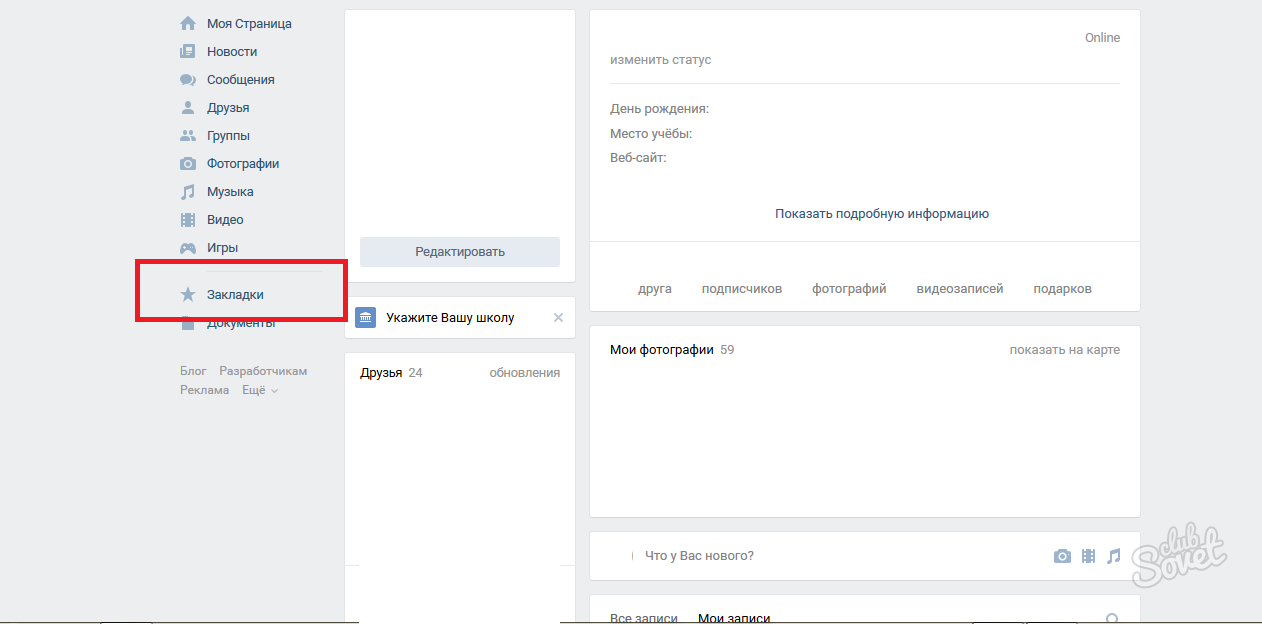
Task: Go to Новости in the sidebar
Action: pos(232,51)
